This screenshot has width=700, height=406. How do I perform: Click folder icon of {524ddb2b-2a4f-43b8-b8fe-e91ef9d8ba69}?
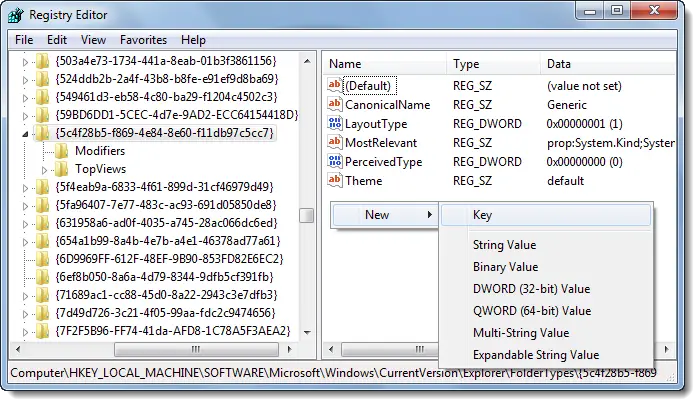point(42,79)
